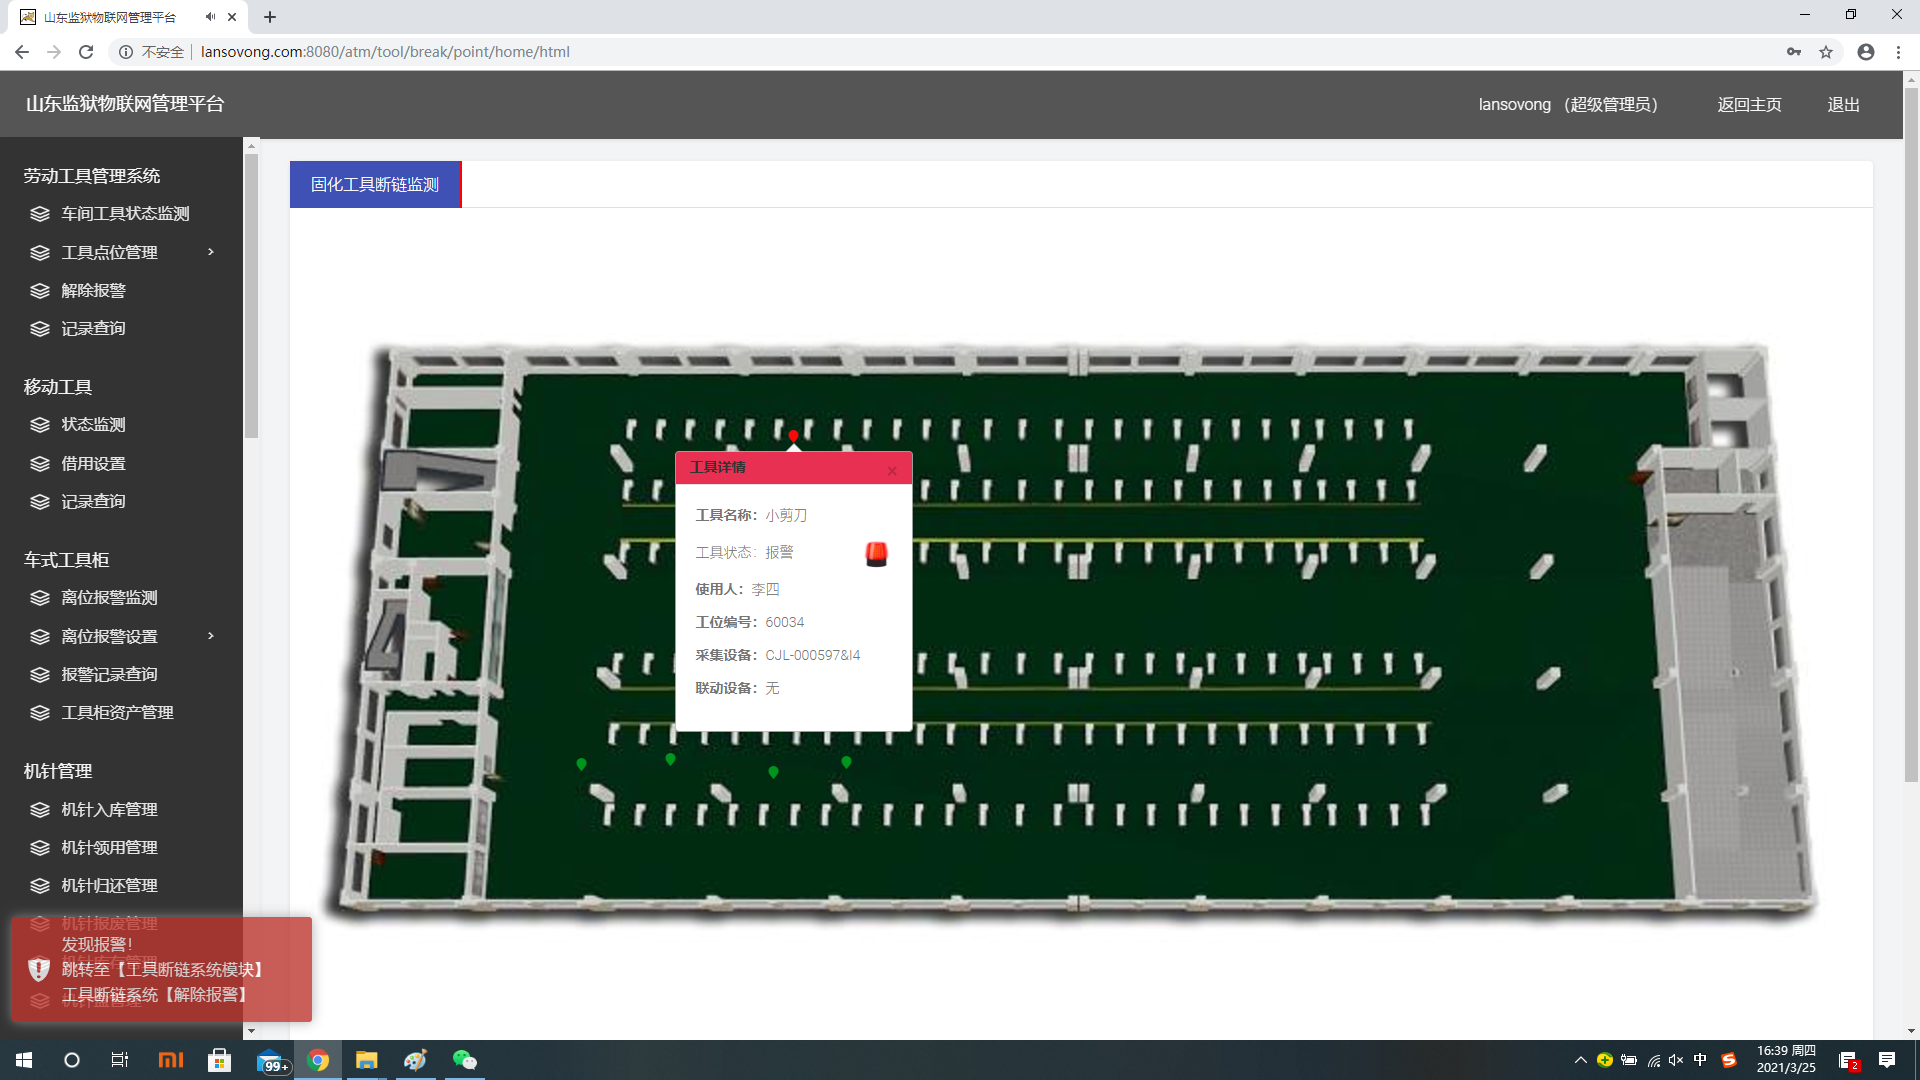Open 记录查询 under 移动工具
This screenshot has width=1920, height=1080.
point(93,502)
